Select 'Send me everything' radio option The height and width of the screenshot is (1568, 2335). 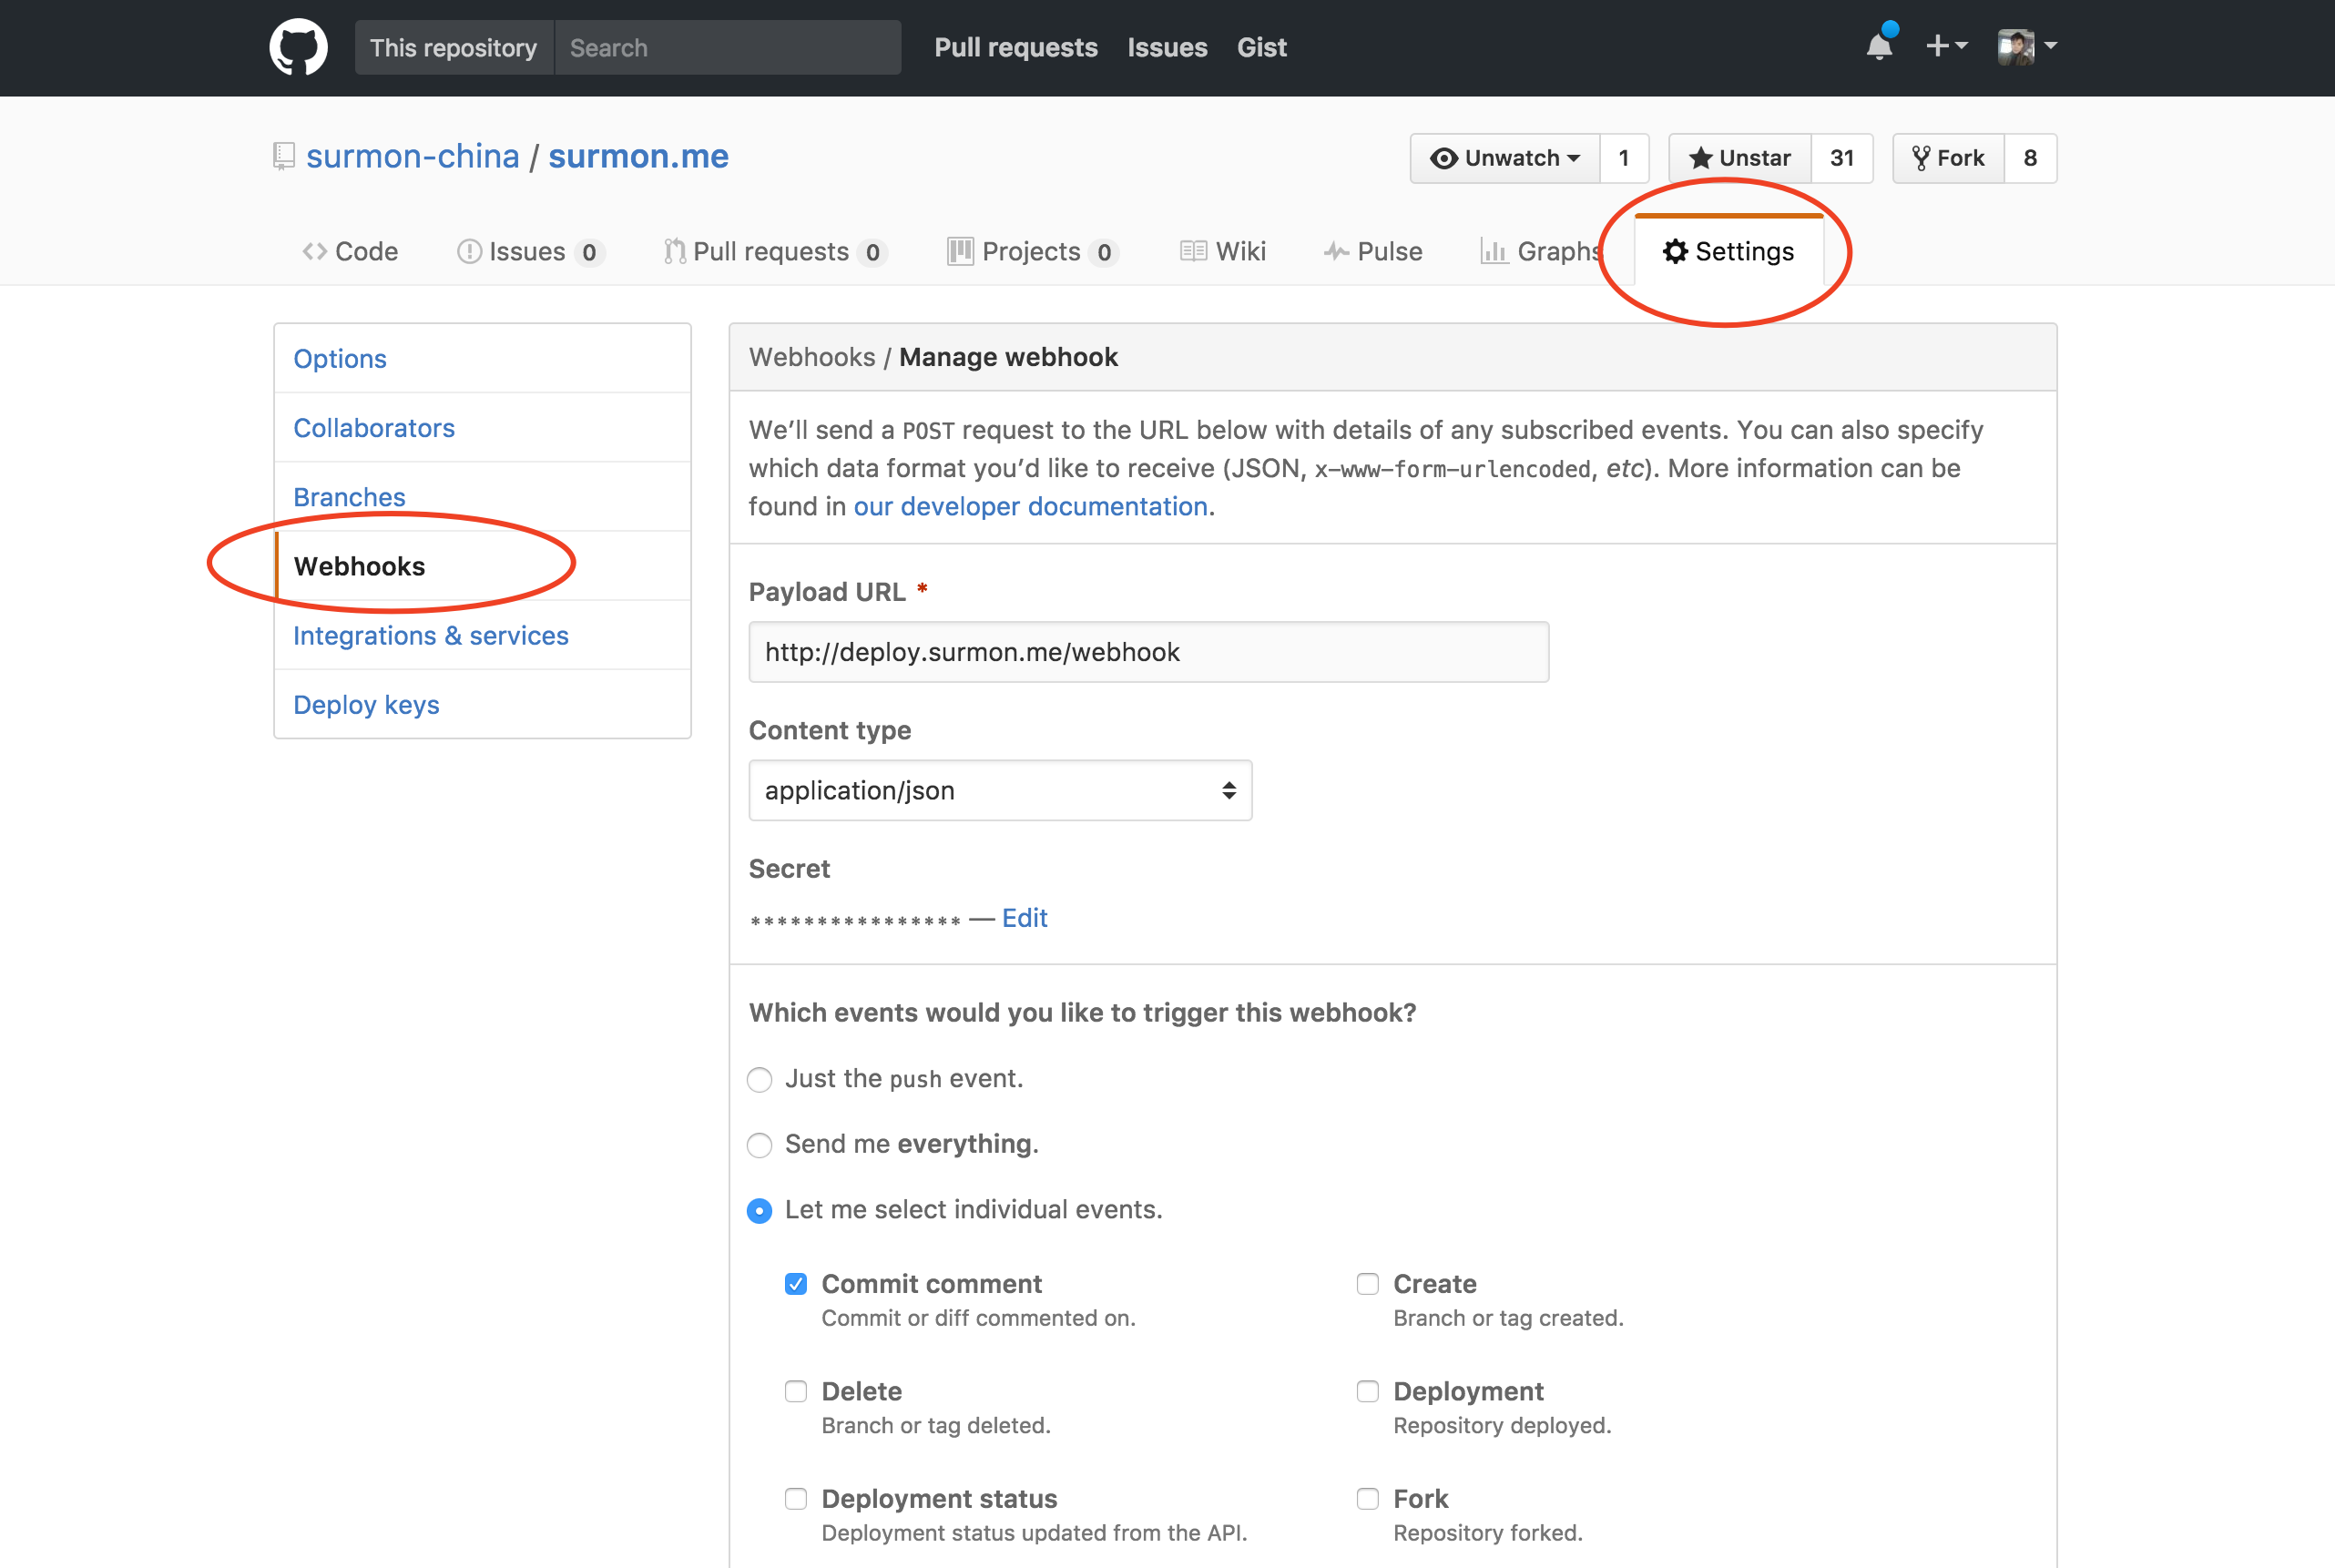click(760, 1145)
